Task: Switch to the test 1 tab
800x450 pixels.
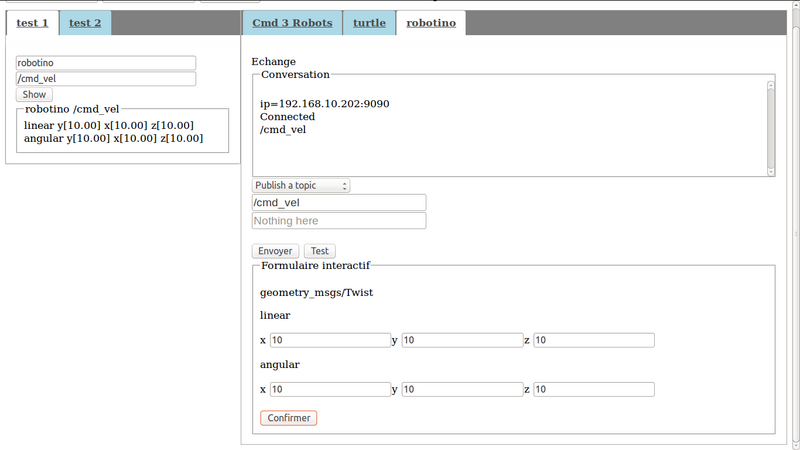Action: tap(32, 22)
